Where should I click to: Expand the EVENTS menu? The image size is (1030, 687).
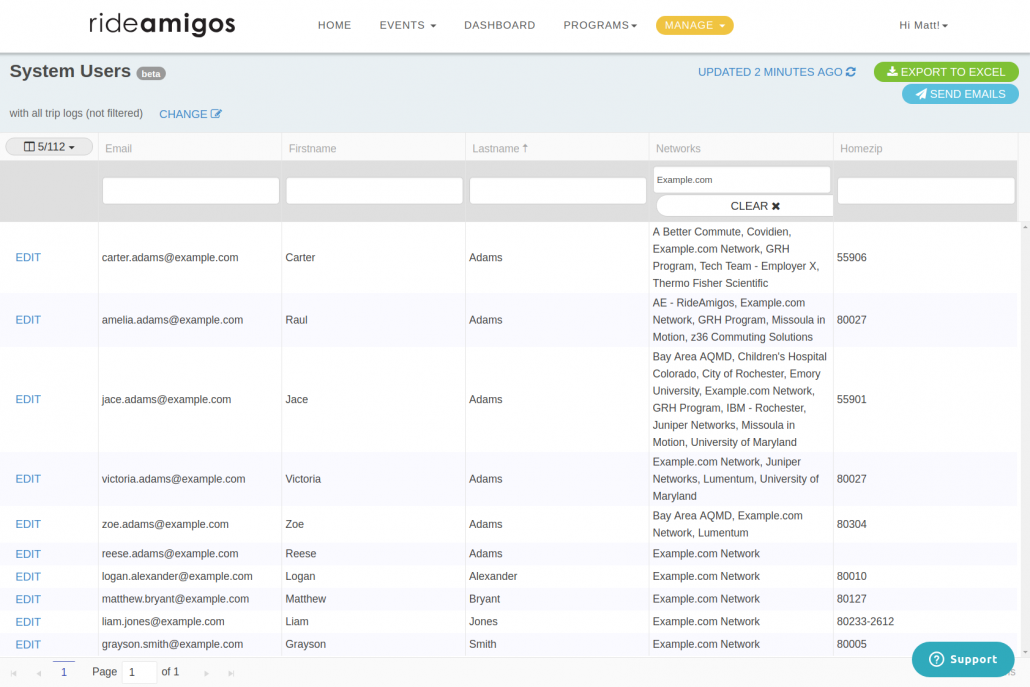(x=407, y=25)
